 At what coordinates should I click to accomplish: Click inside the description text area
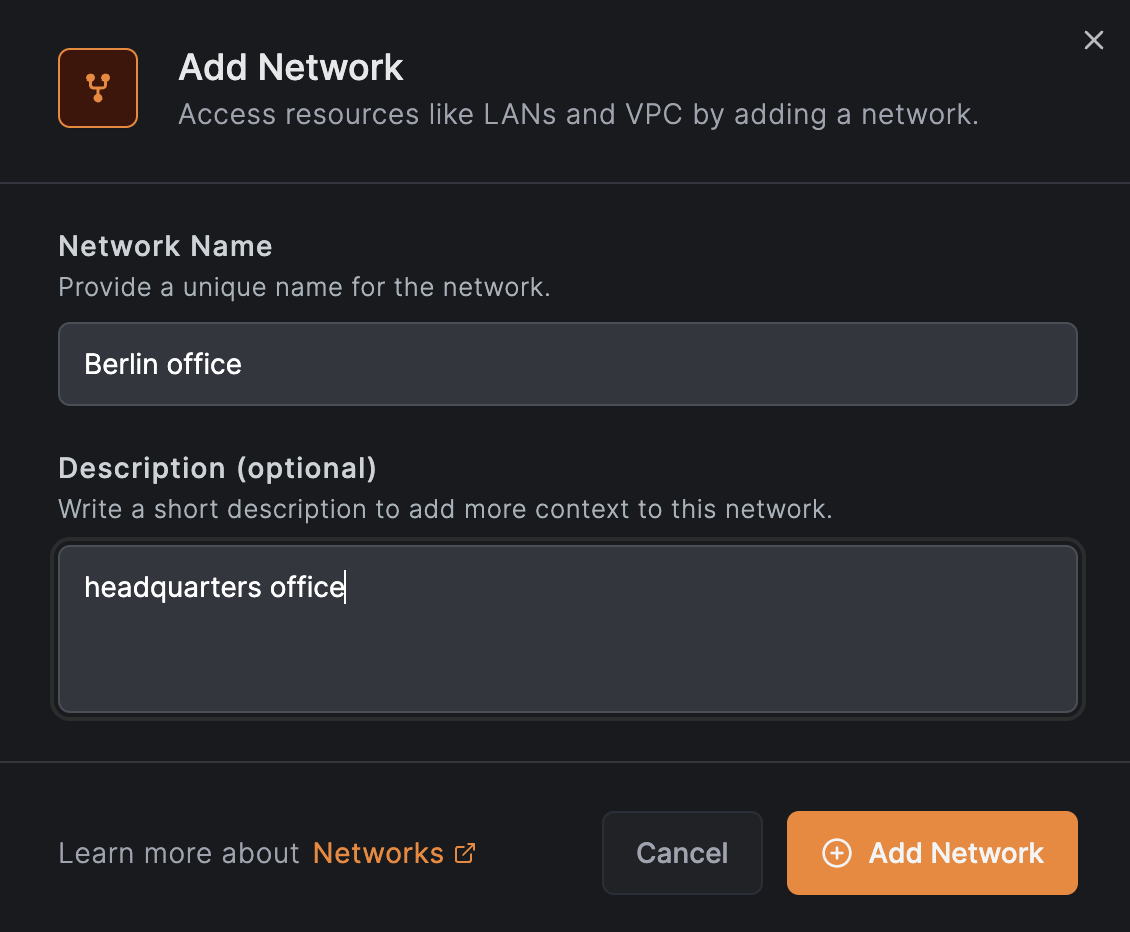click(567, 629)
